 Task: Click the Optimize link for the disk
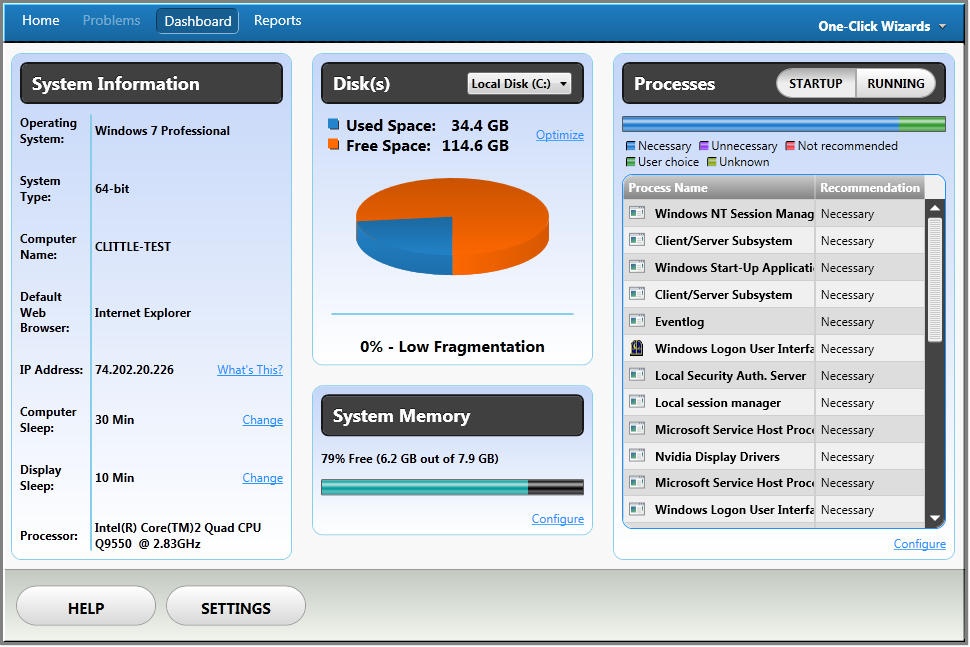pos(559,134)
